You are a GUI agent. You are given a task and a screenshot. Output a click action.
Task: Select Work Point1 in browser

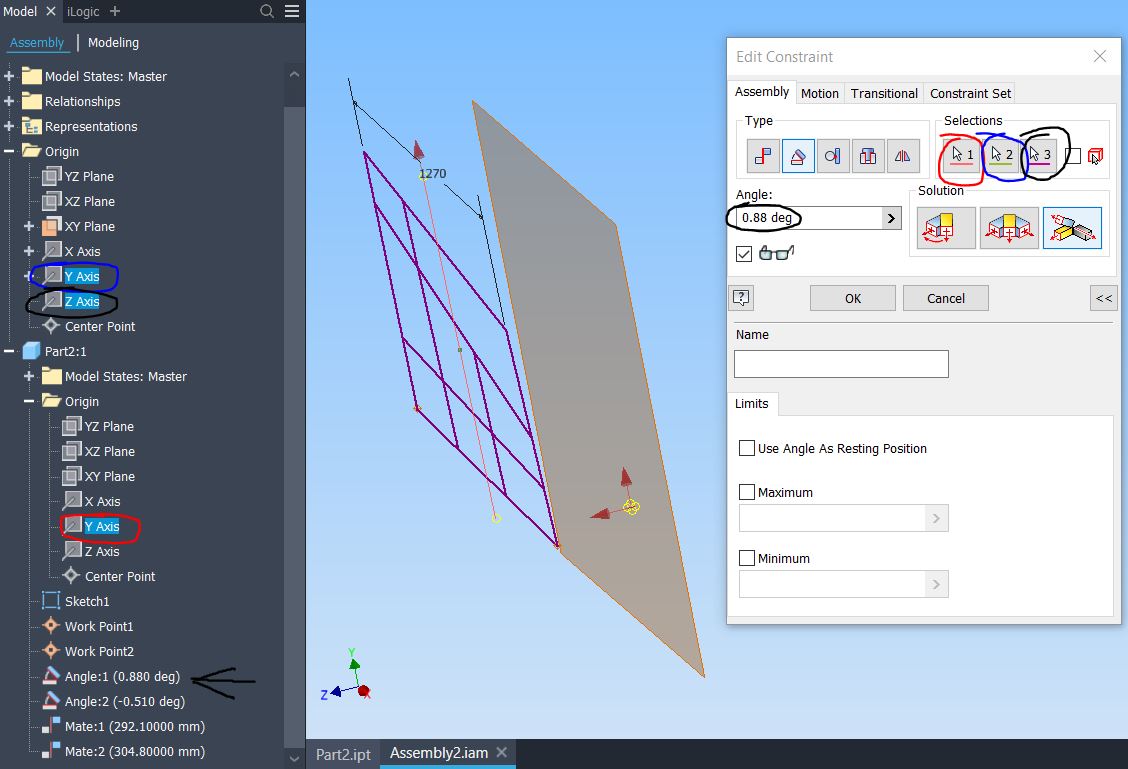99,627
